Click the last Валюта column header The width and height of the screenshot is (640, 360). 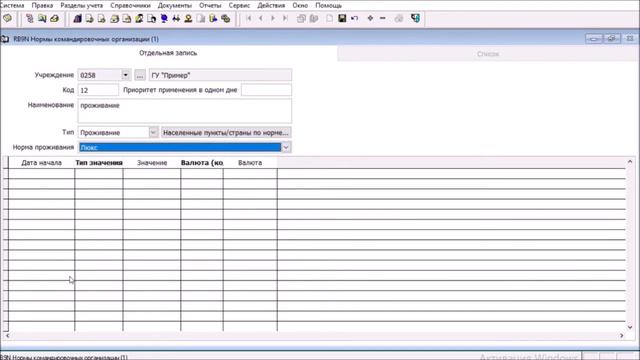coord(250,162)
